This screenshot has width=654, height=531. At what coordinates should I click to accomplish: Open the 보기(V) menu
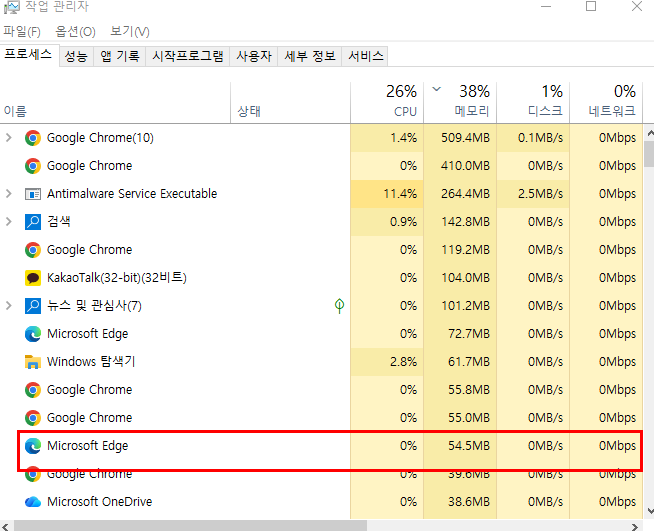click(130, 32)
